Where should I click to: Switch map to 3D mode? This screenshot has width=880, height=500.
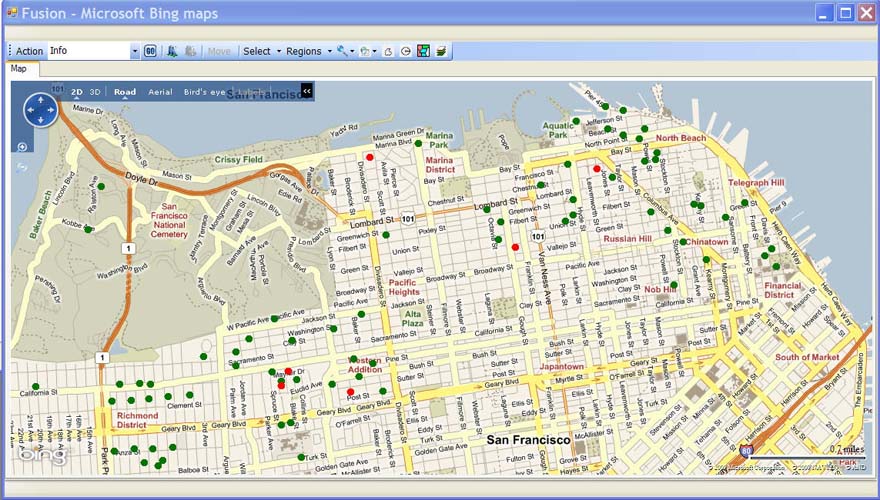(95, 92)
